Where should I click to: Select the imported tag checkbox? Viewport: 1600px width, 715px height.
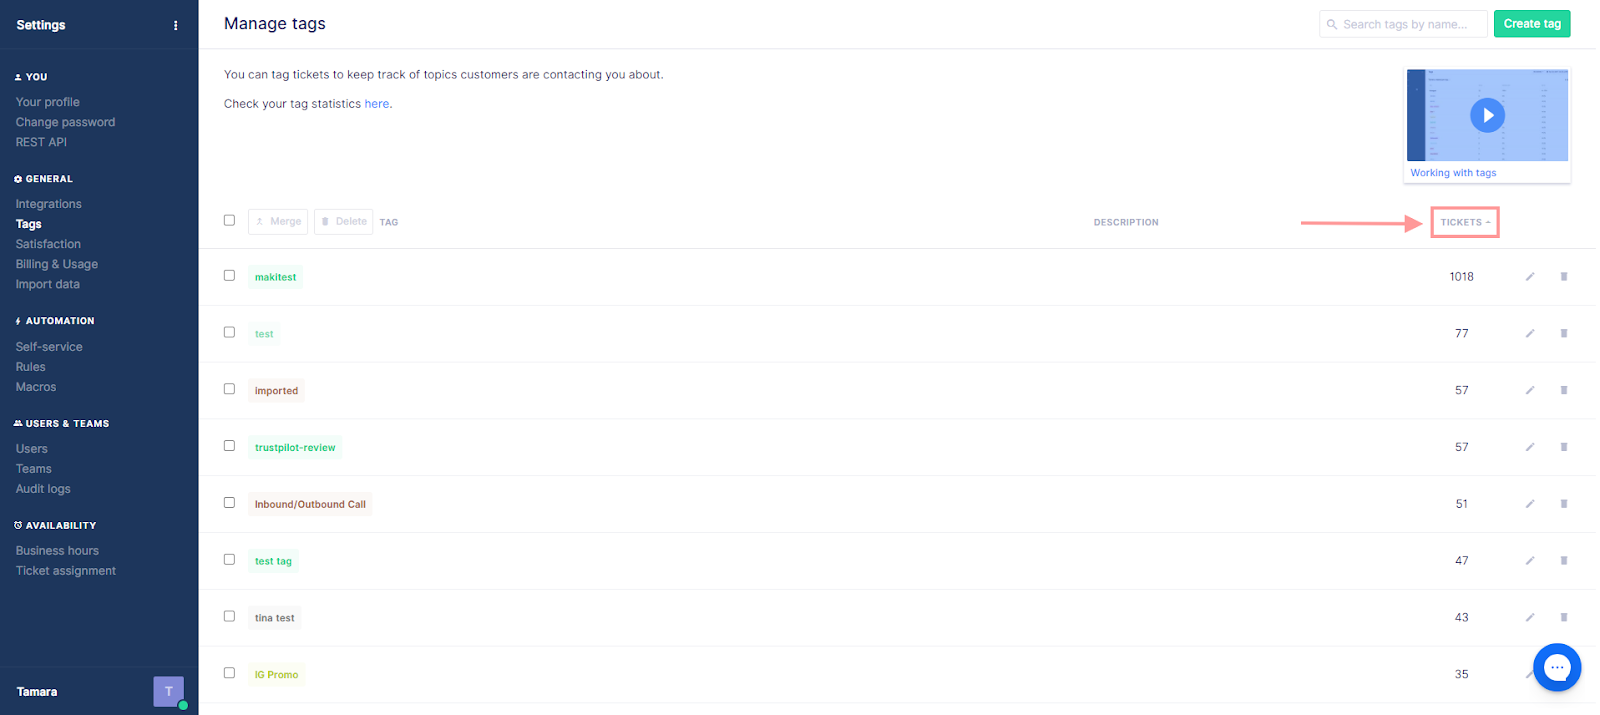[229, 389]
